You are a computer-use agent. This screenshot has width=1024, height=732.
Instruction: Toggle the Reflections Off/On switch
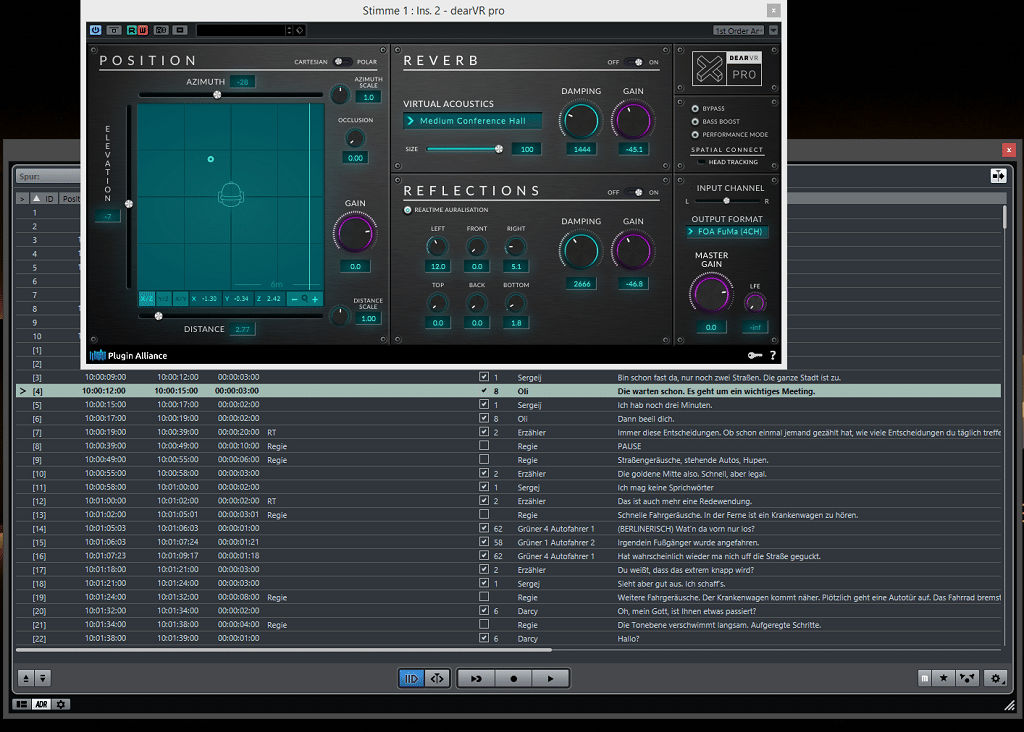coord(633,192)
